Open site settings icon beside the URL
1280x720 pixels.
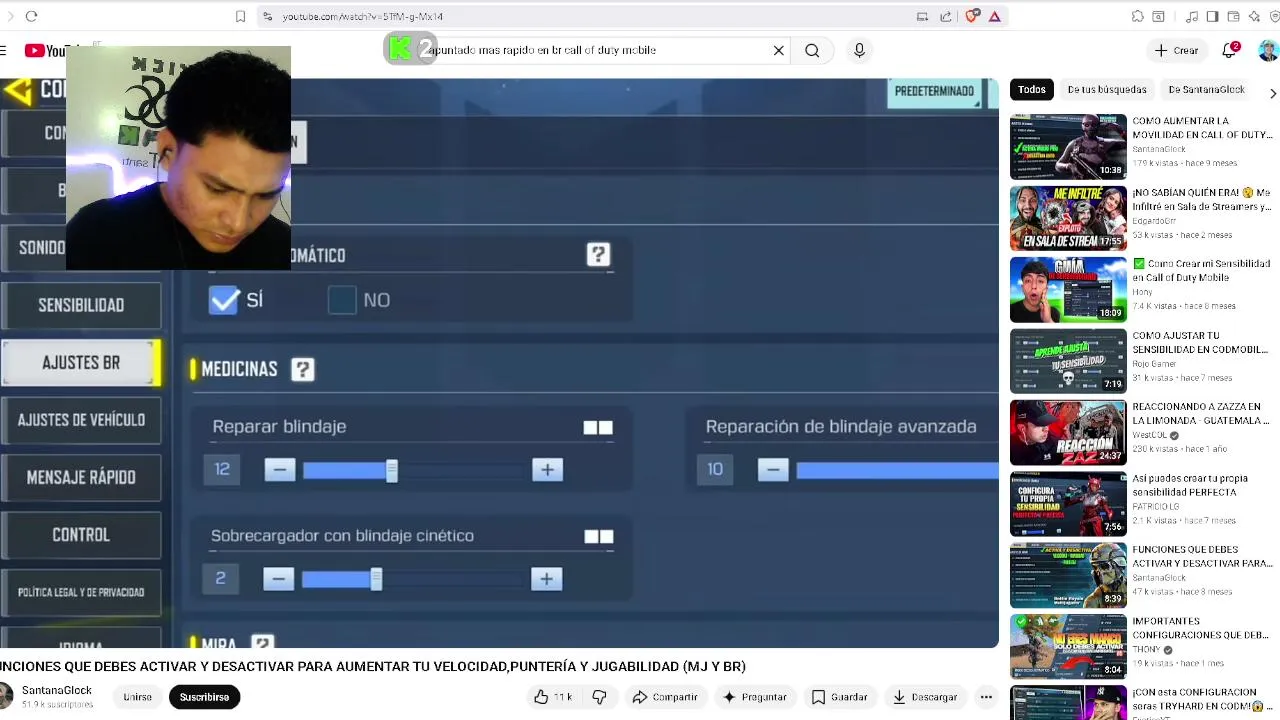pyautogui.click(x=266, y=16)
